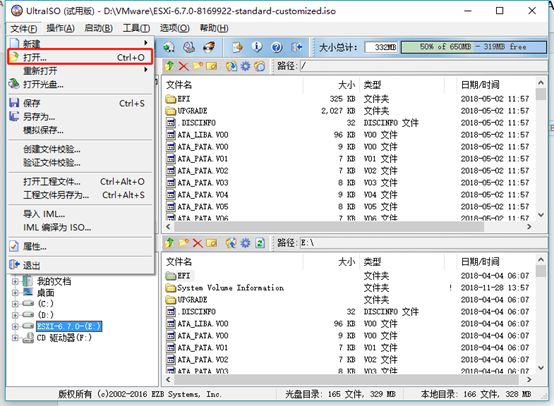Open the 选项(O) menu

tap(175, 28)
